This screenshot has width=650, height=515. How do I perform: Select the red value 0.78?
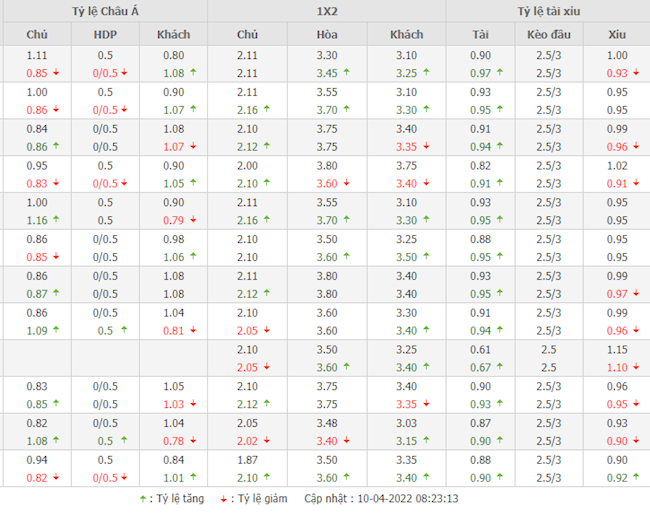pyautogui.click(x=173, y=441)
